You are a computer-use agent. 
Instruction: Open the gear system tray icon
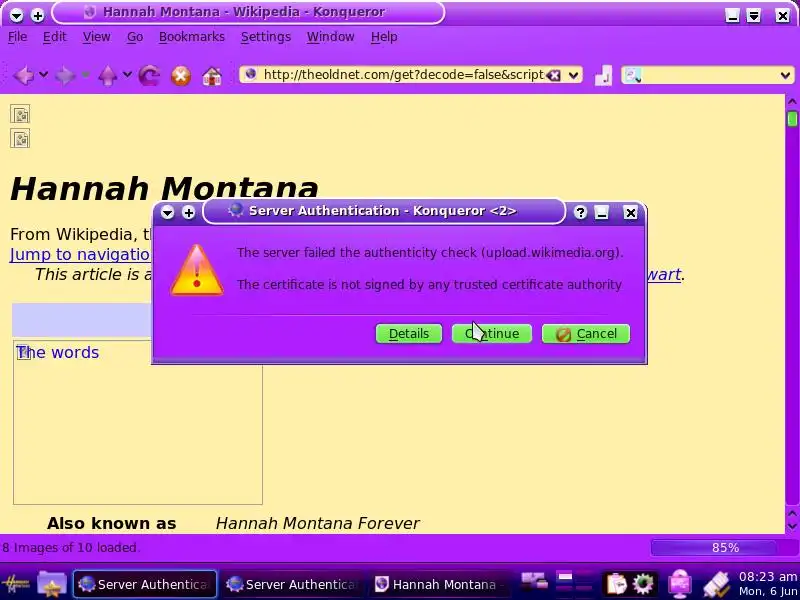643,584
